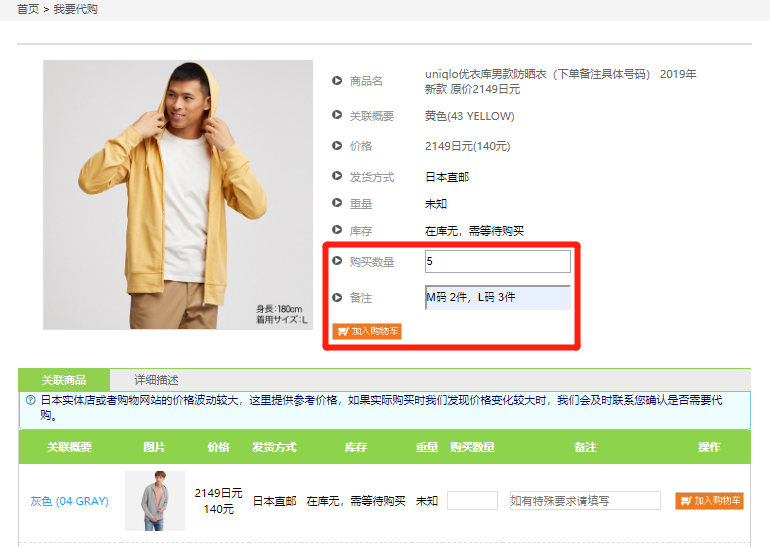The height and width of the screenshot is (547, 770).
Task: Click the bullet icon beside 价格
Action: pyautogui.click(x=337, y=145)
